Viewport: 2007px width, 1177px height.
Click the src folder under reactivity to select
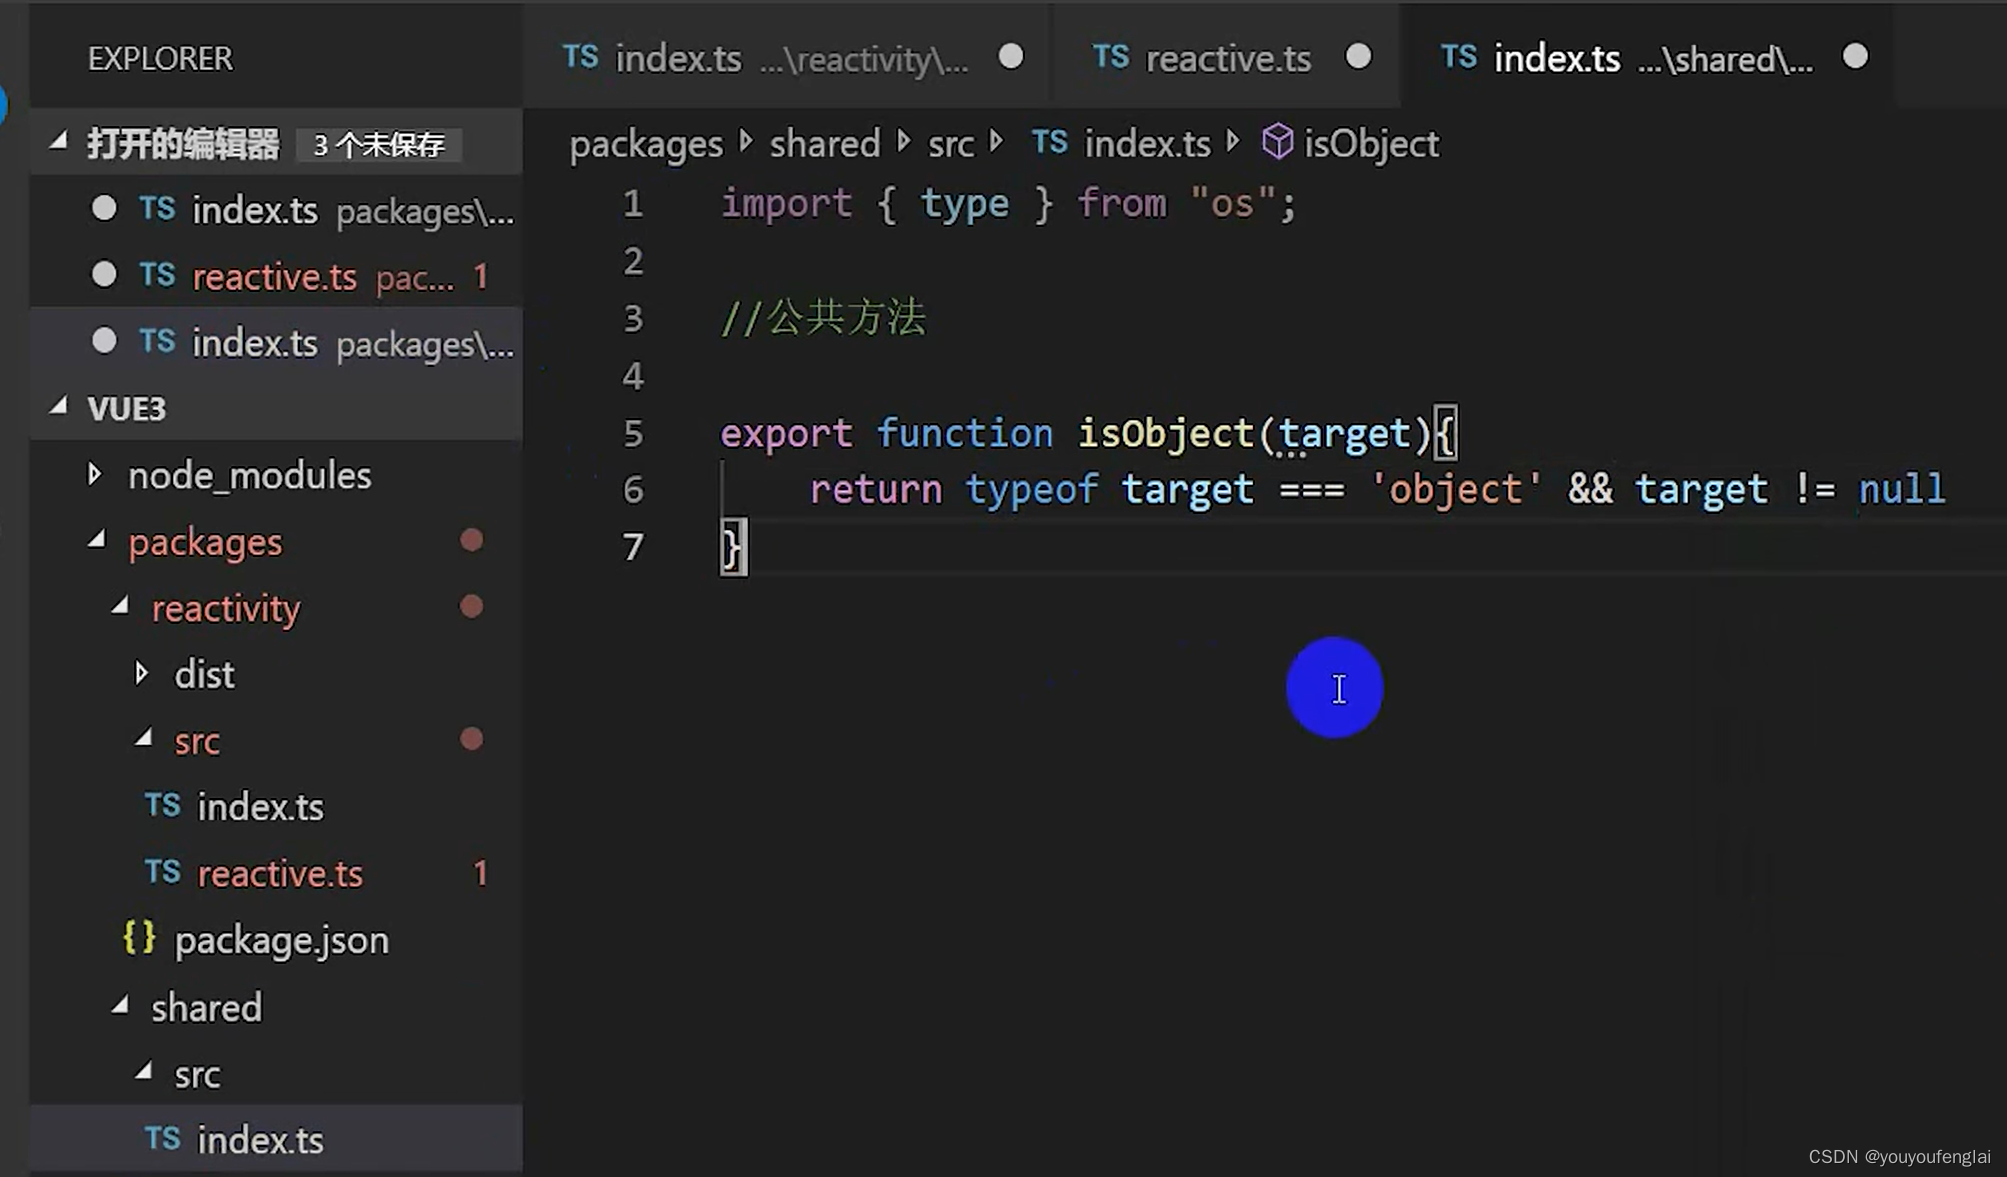tap(197, 740)
